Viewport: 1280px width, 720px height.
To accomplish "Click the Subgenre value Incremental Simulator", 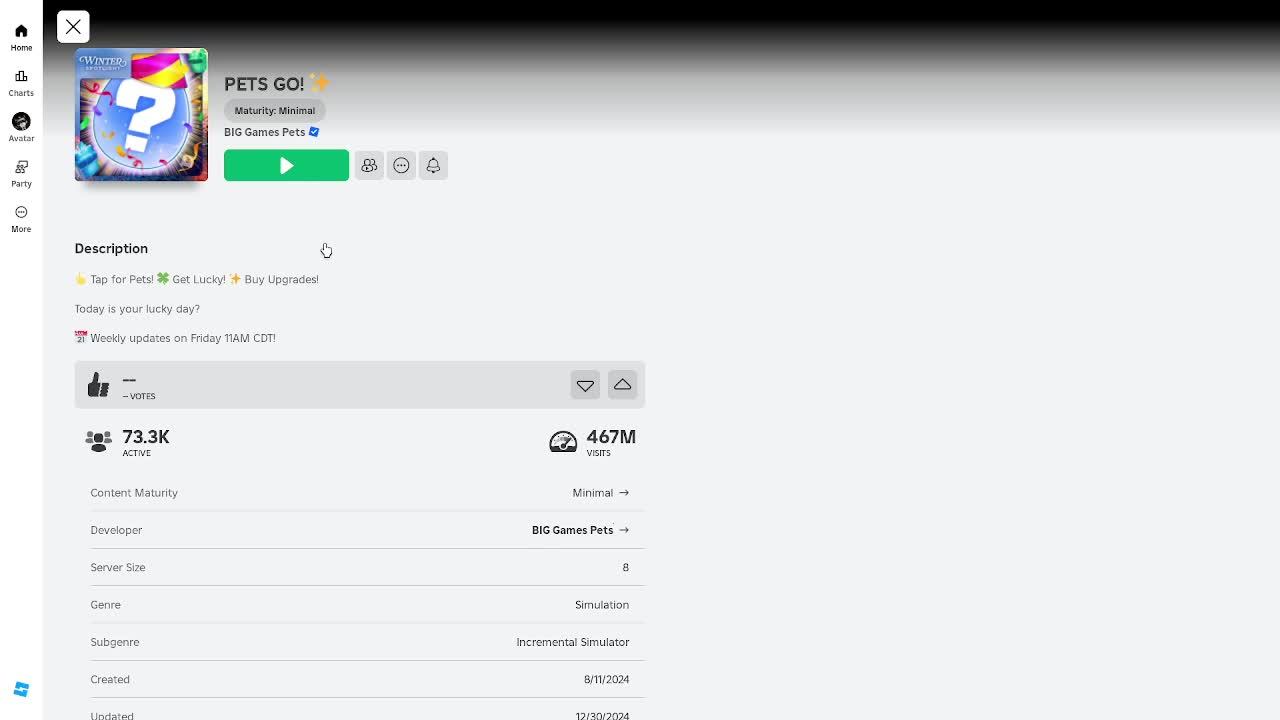I will pos(573,642).
